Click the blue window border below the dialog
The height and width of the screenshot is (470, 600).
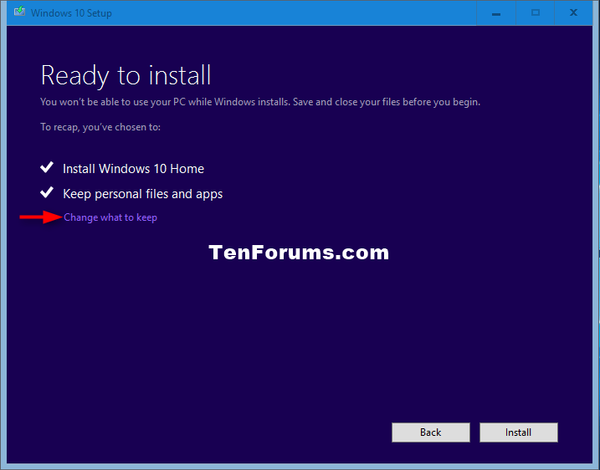click(x=300, y=465)
